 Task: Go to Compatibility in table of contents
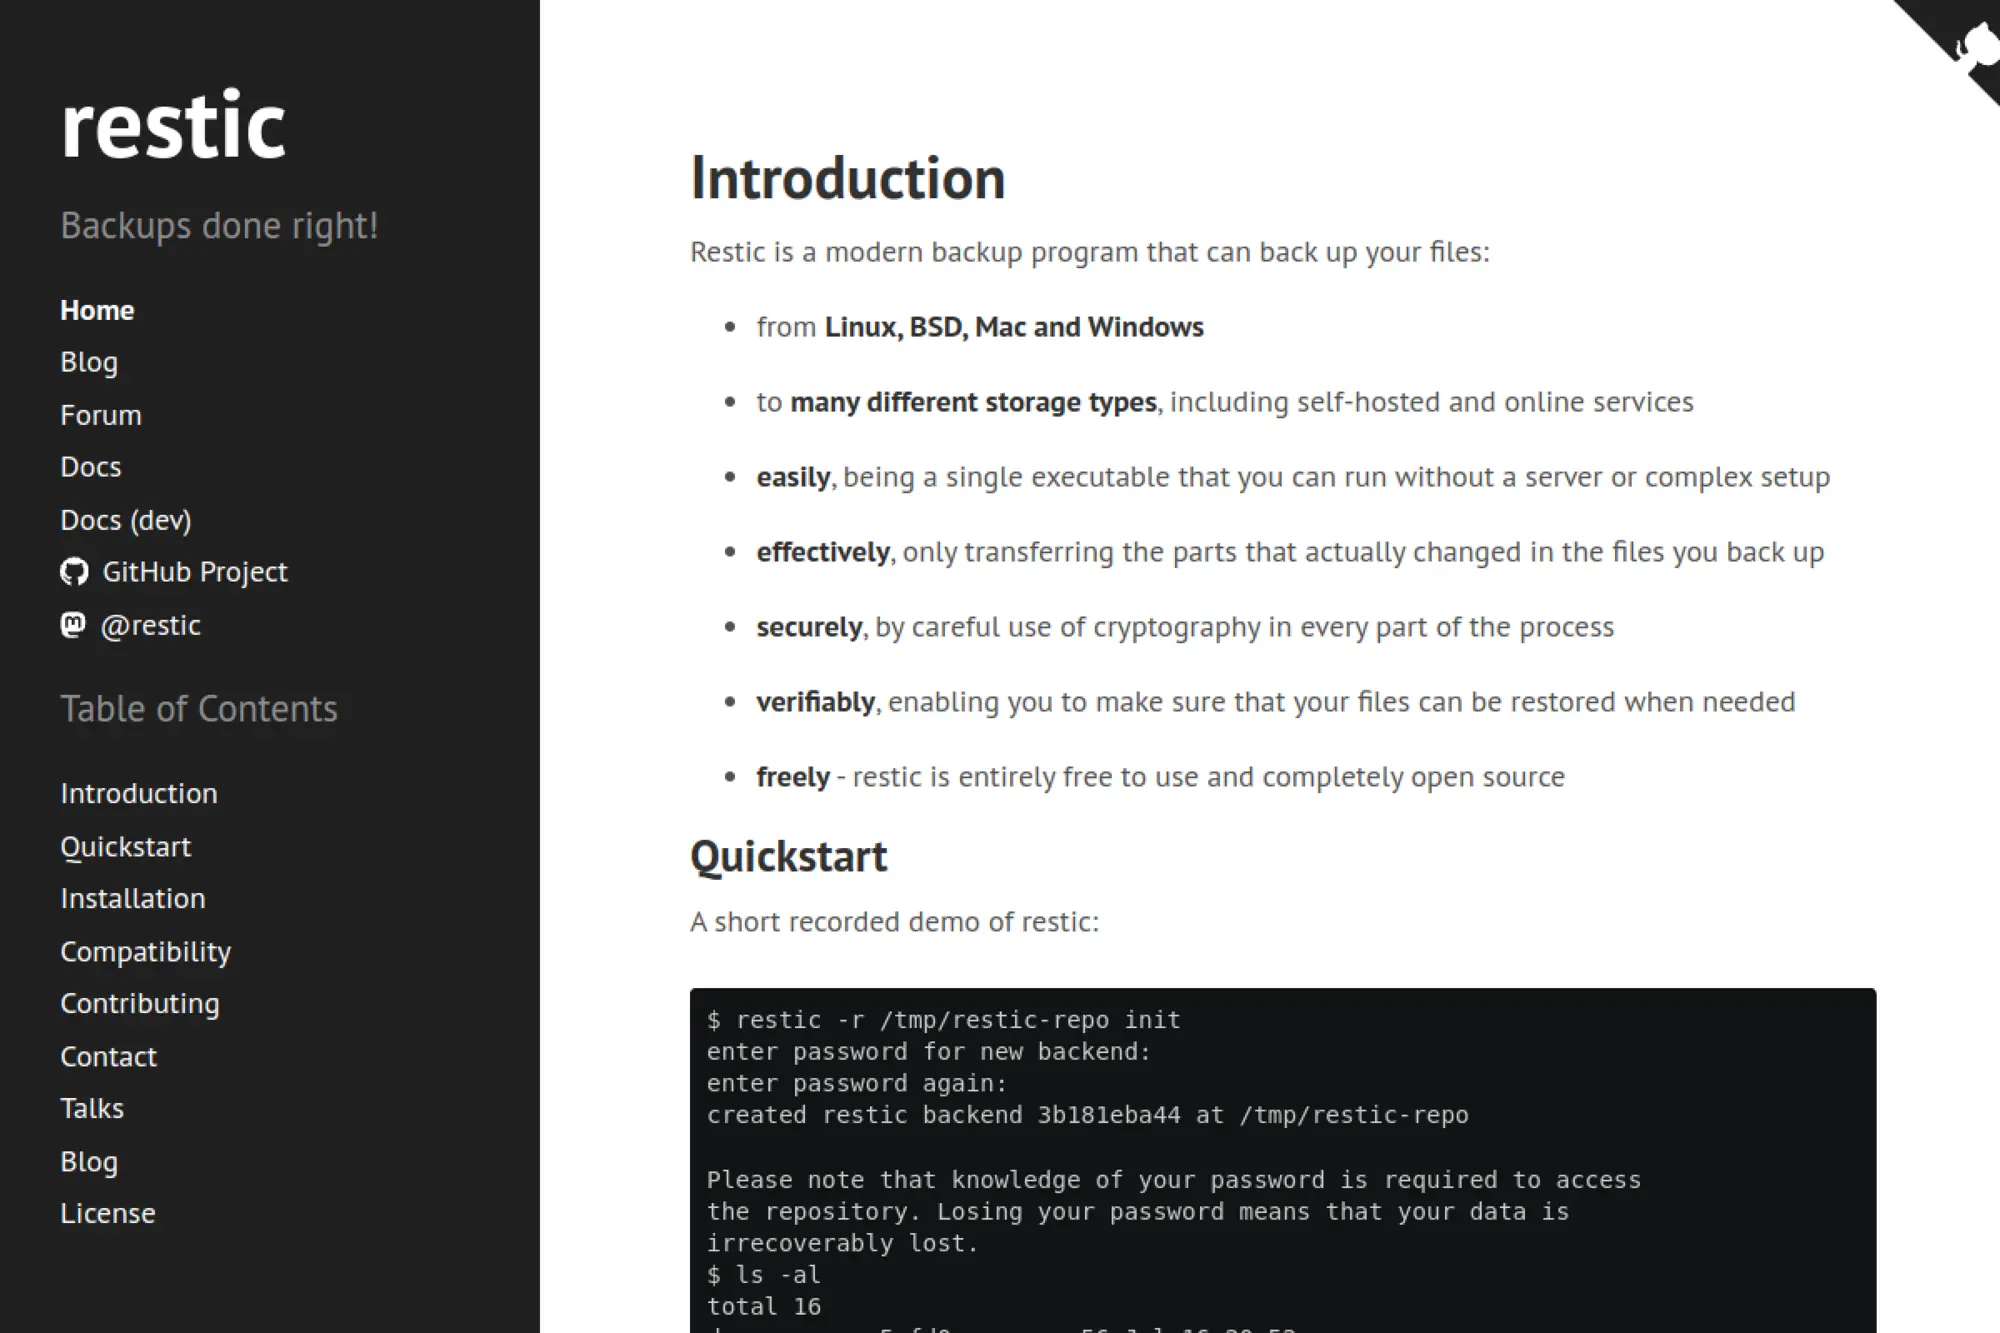(145, 951)
